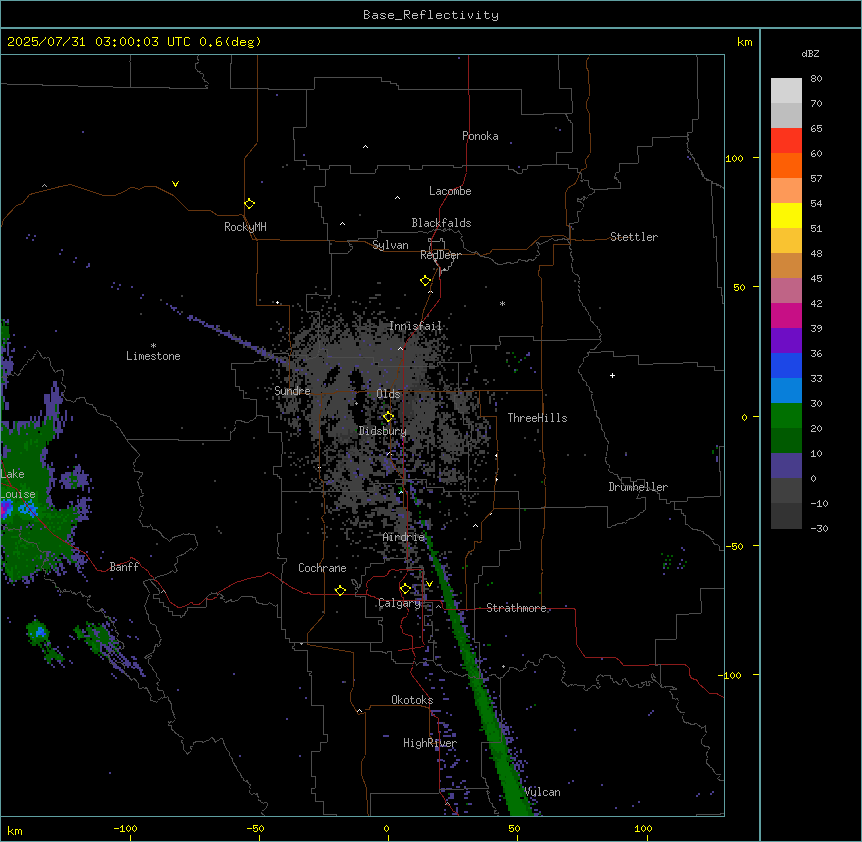Select the Innisfail map label
The width and height of the screenshot is (862, 842).
[x=415, y=326]
